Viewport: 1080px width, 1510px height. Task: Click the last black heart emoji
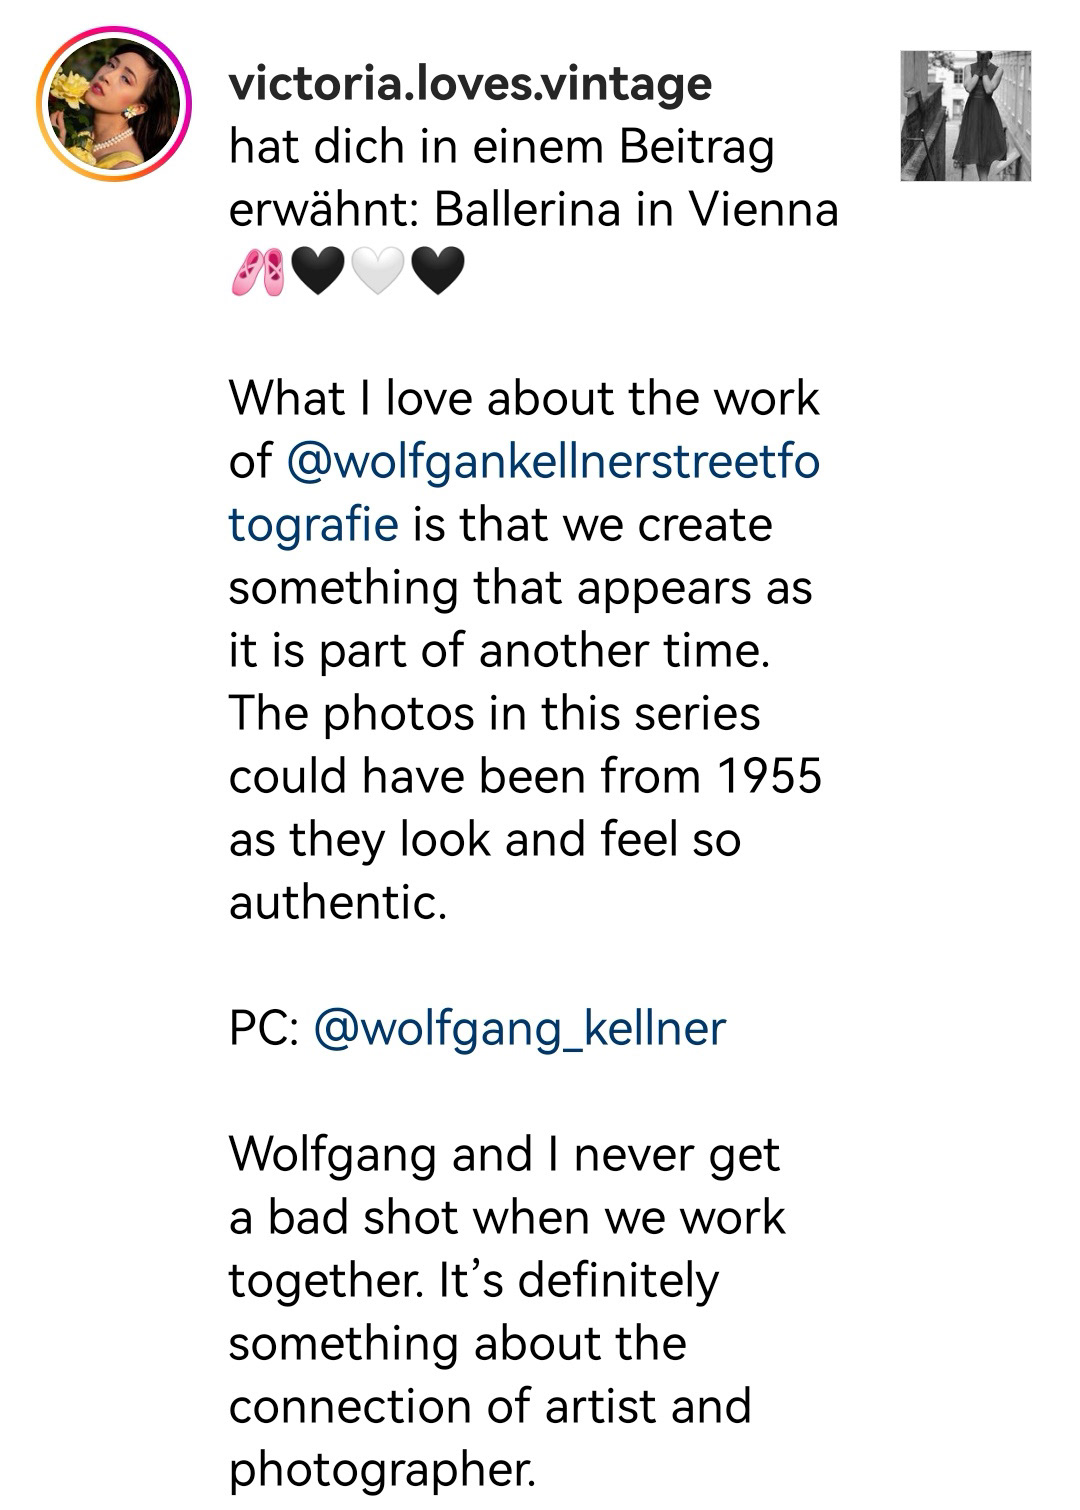438,272
